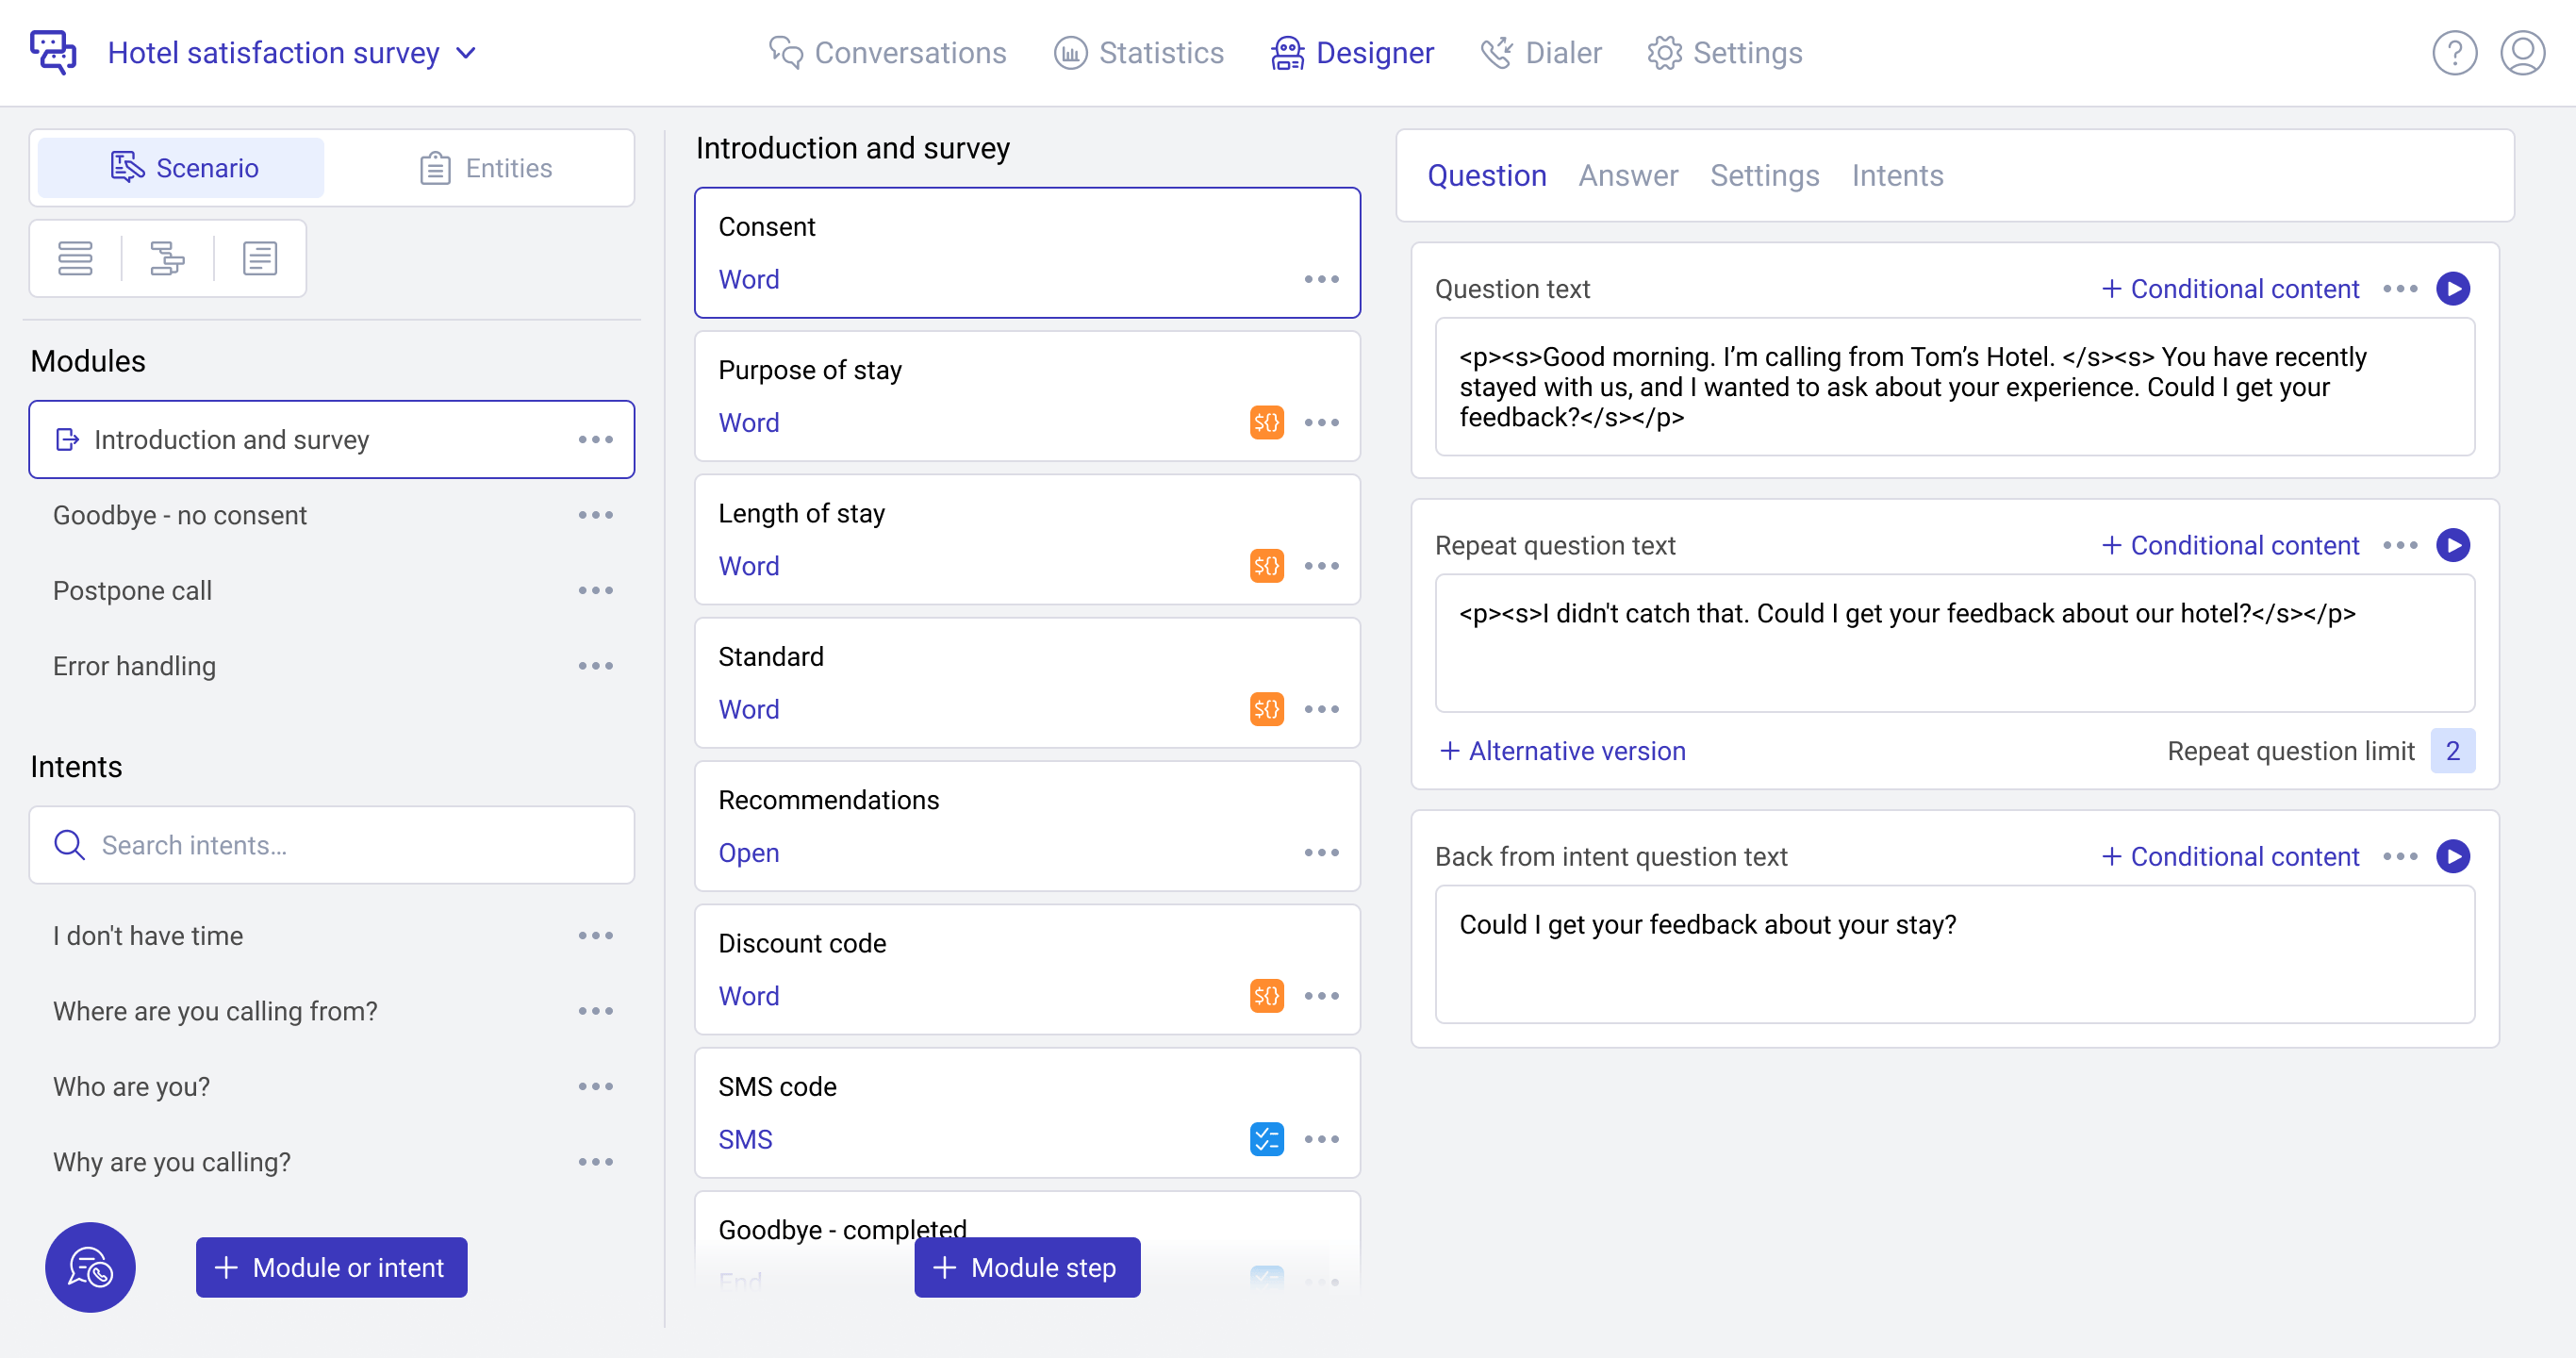The width and height of the screenshot is (2576, 1358).
Task: Open the help icon in the top right
Action: (x=2455, y=53)
